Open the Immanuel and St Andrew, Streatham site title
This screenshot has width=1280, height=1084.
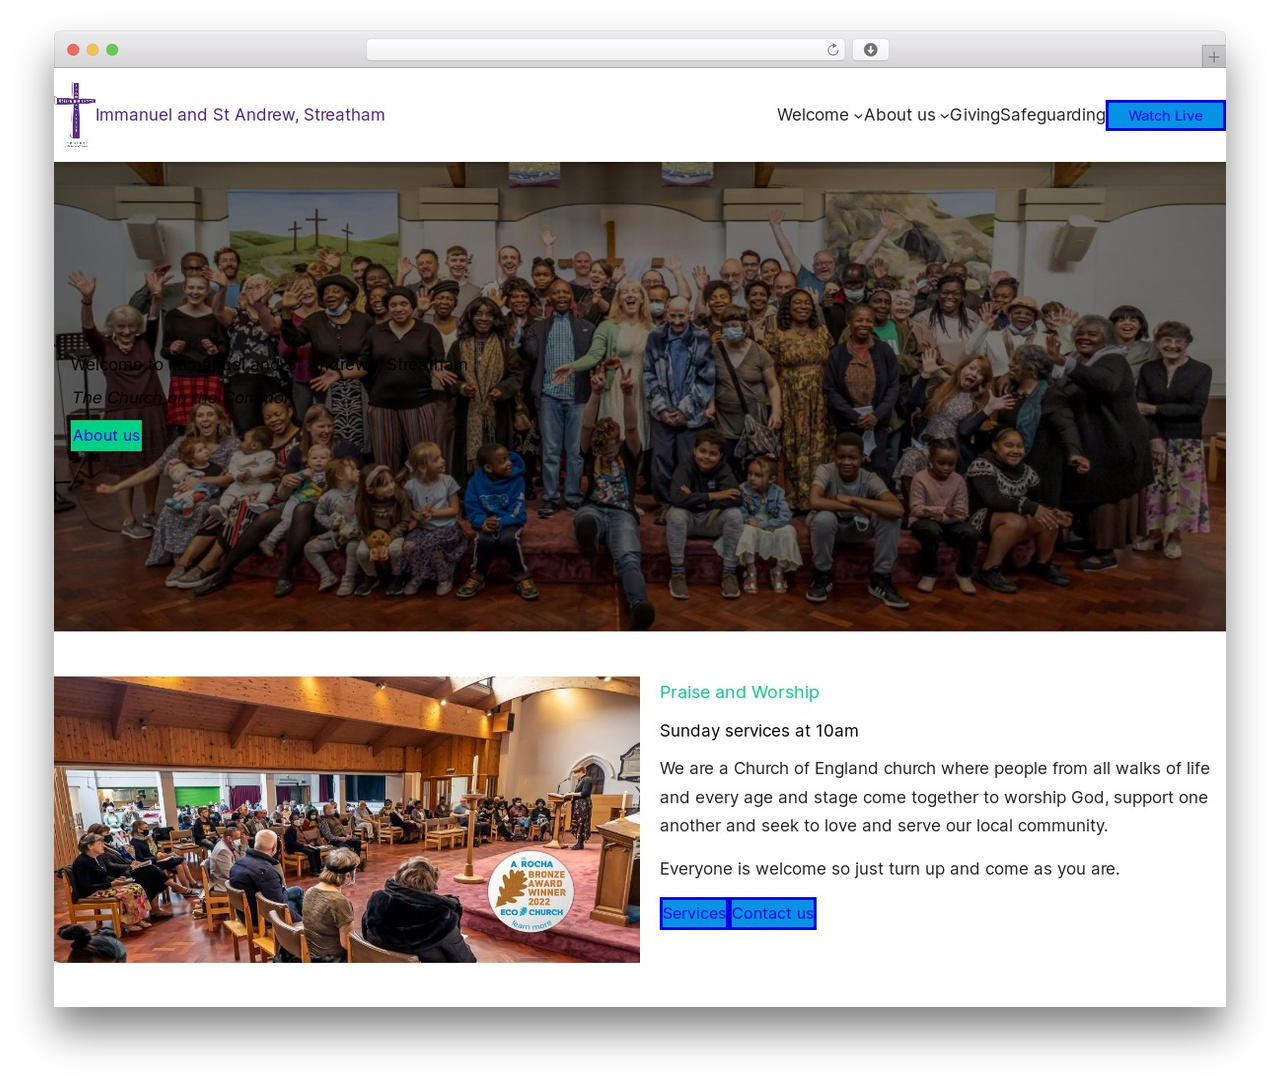pyautogui.click(x=240, y=115)
